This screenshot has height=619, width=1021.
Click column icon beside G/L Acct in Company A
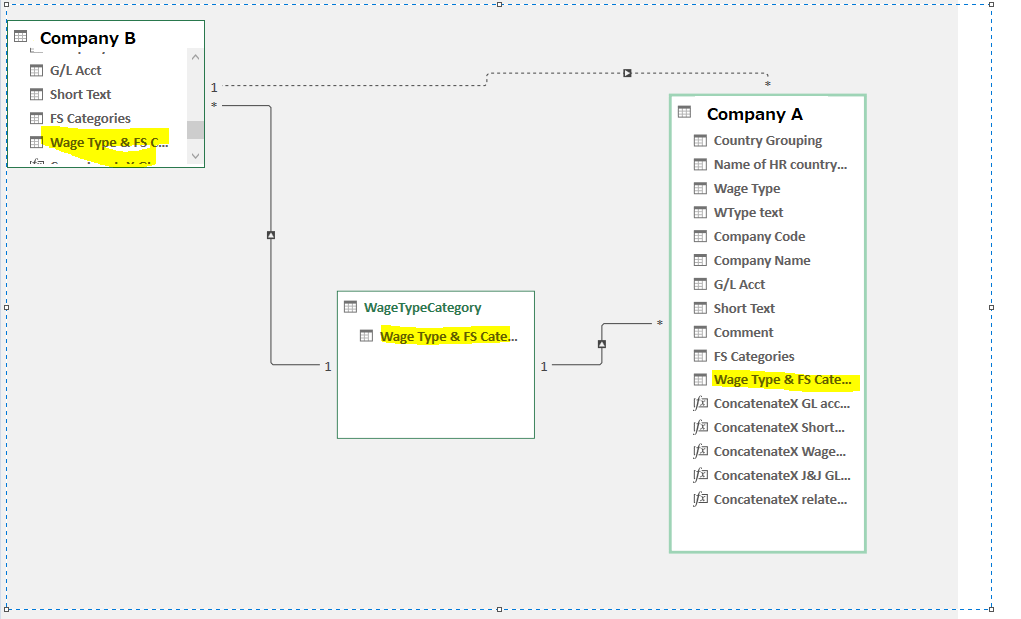(x=700, y=284)
